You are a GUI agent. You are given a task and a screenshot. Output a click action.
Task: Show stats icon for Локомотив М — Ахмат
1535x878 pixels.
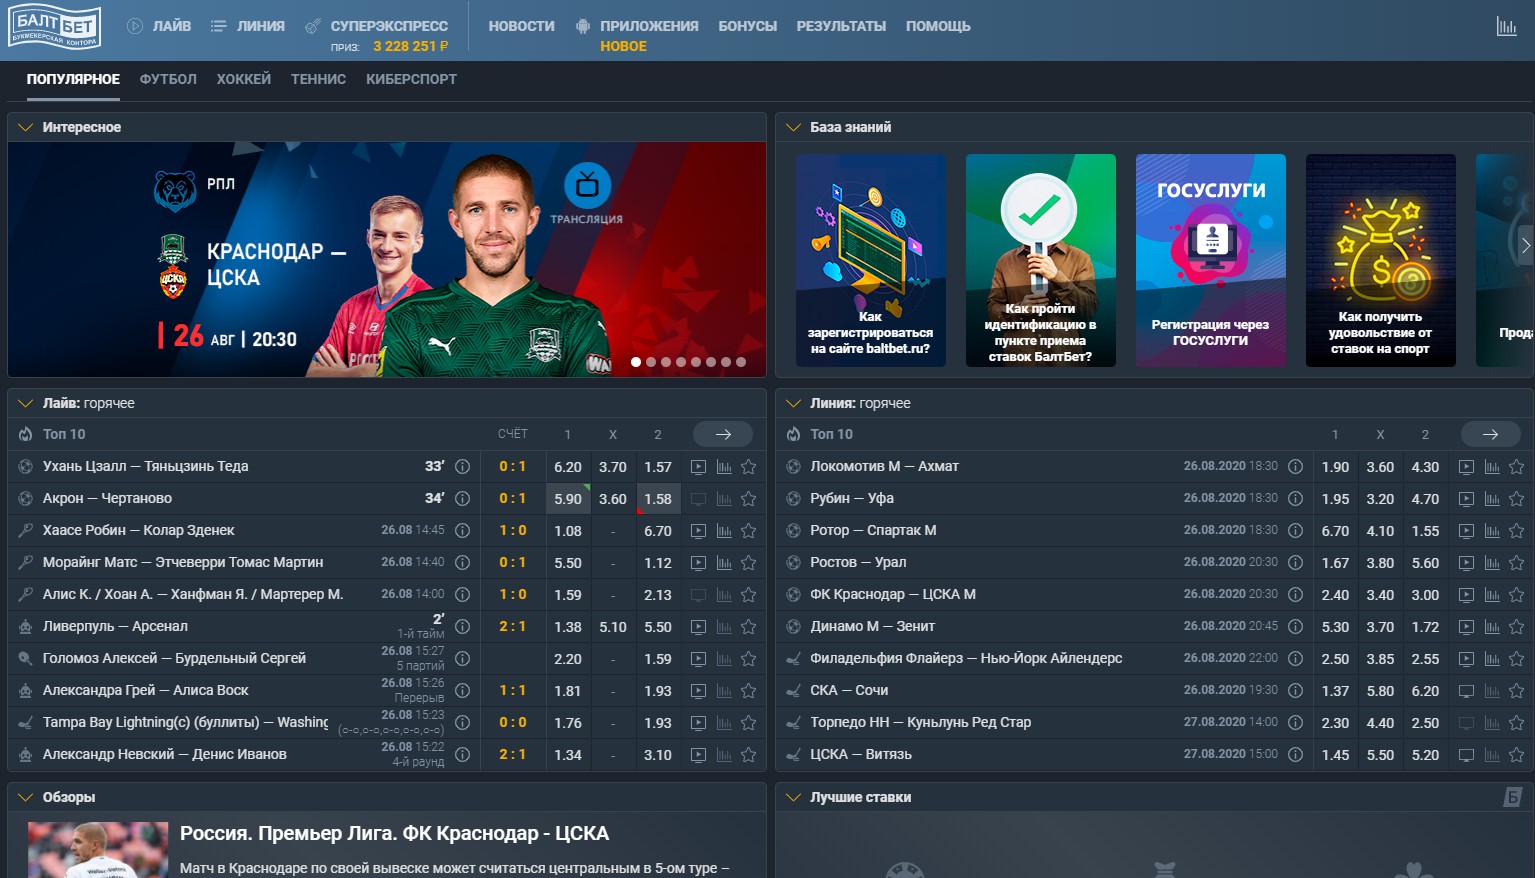pos(1492,467)
